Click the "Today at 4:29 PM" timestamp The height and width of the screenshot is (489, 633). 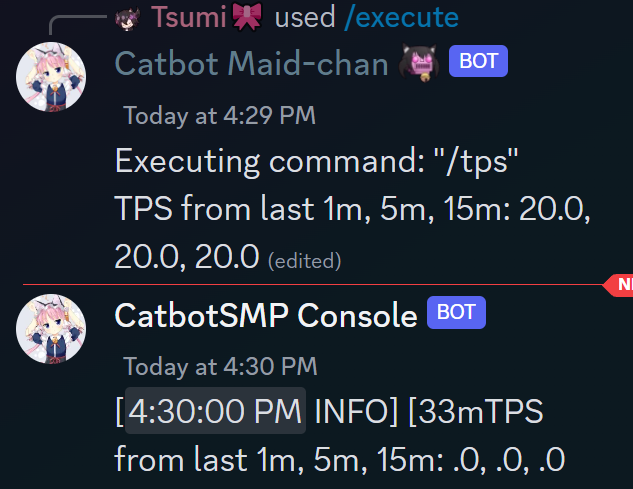(219, 115)
